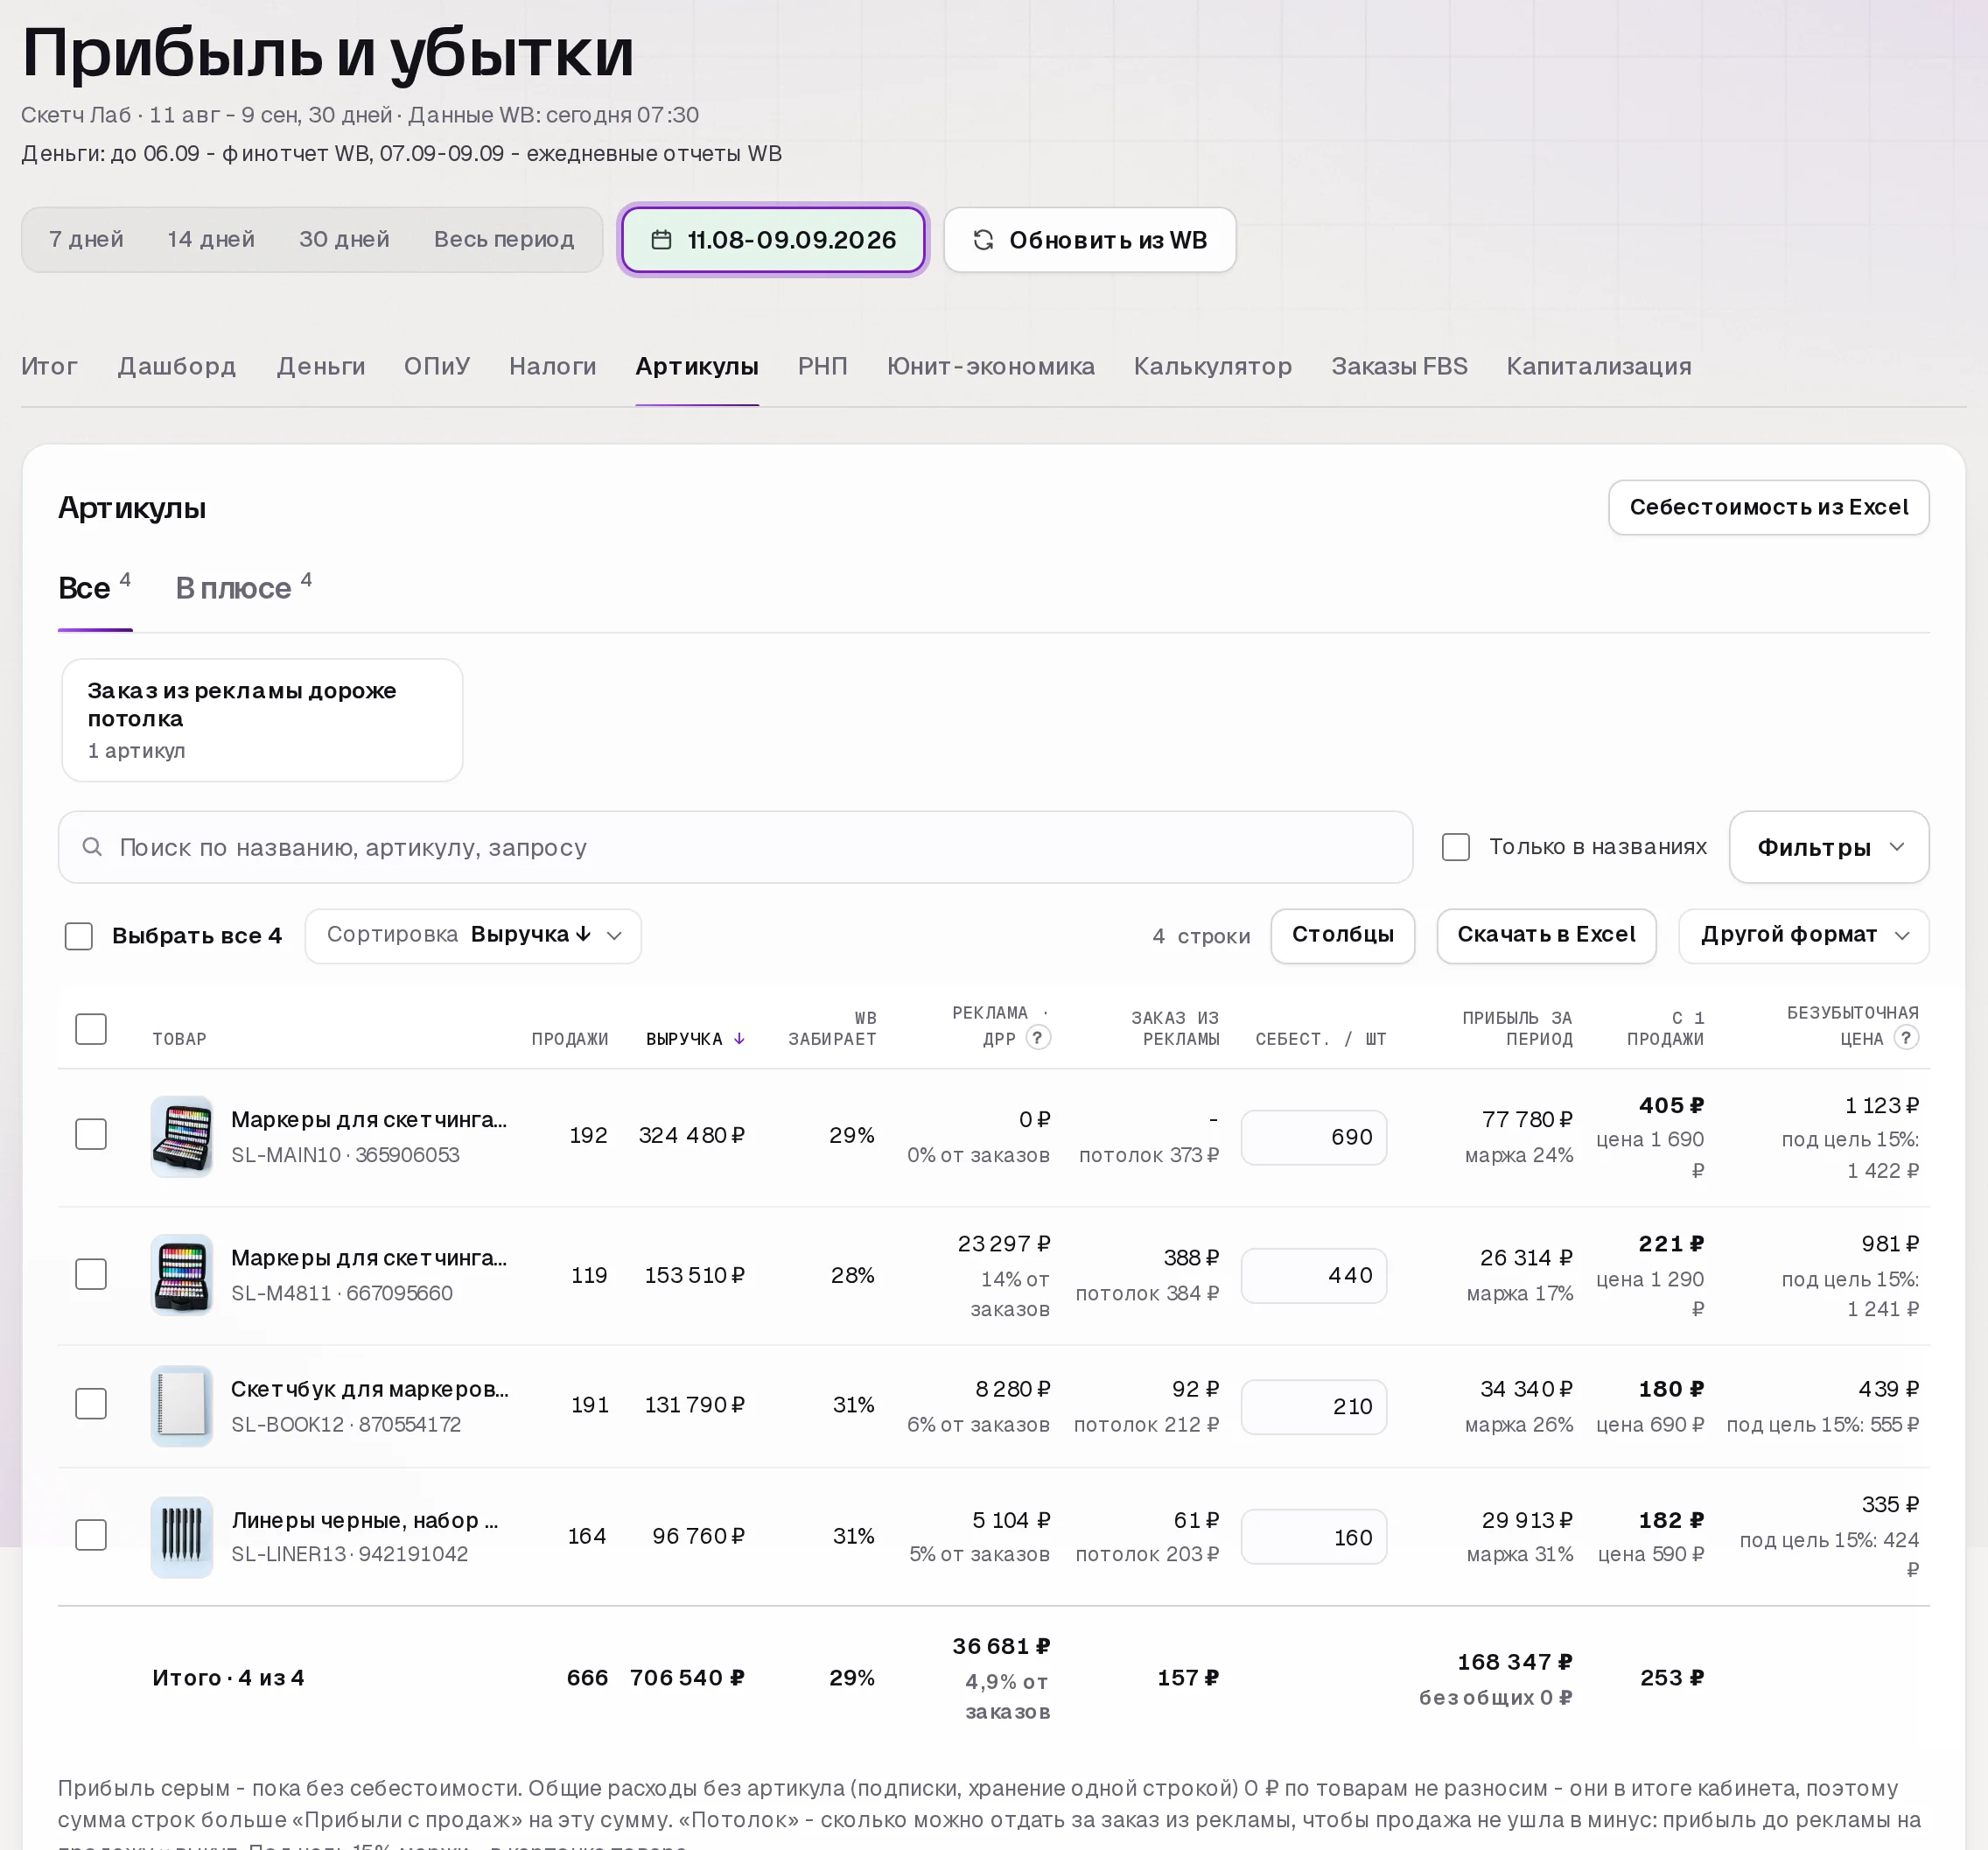Screen dimensions: 1988x1850
Task: Click the calendar icon in the date range button
Action: (661, 240)
